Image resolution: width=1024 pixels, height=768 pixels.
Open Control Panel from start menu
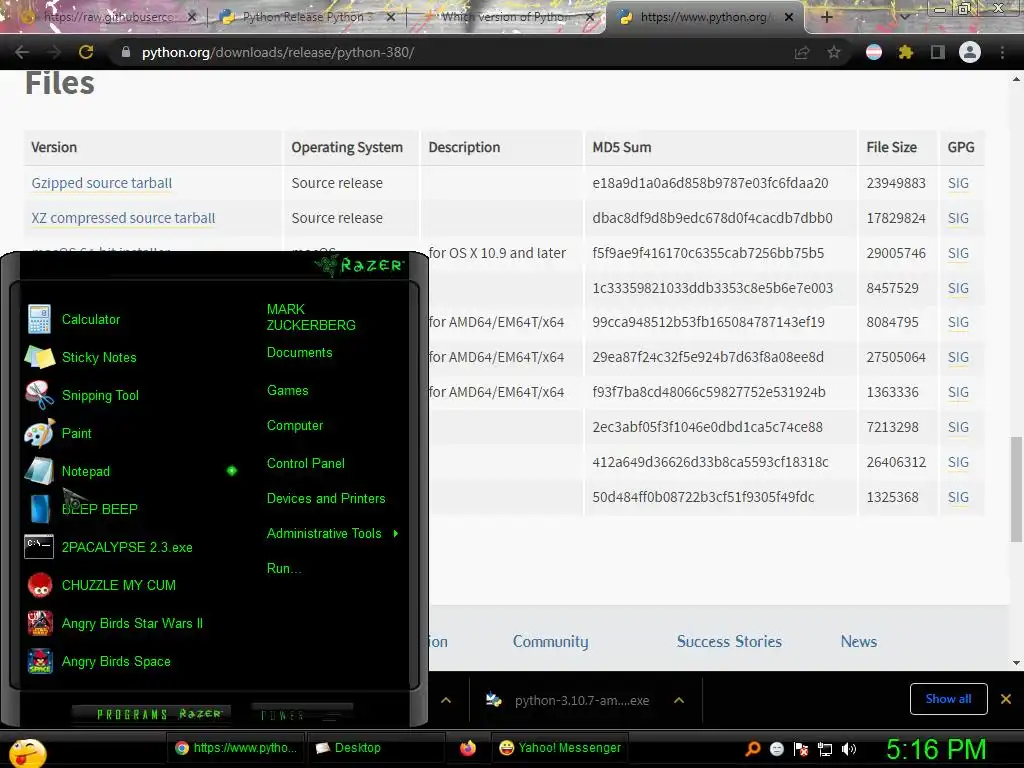click(306, 463)
